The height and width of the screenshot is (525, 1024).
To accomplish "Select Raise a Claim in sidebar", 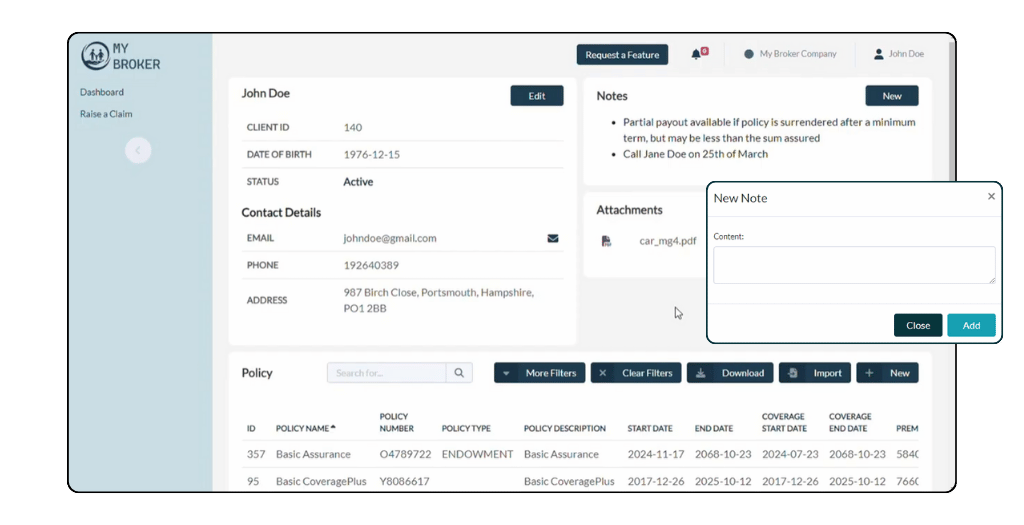I will coord(106,114).
